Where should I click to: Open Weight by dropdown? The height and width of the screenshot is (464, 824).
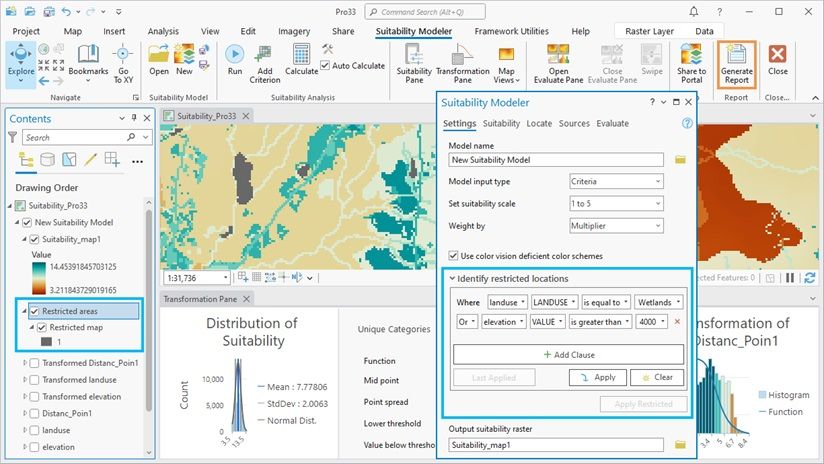click(616, 226)
